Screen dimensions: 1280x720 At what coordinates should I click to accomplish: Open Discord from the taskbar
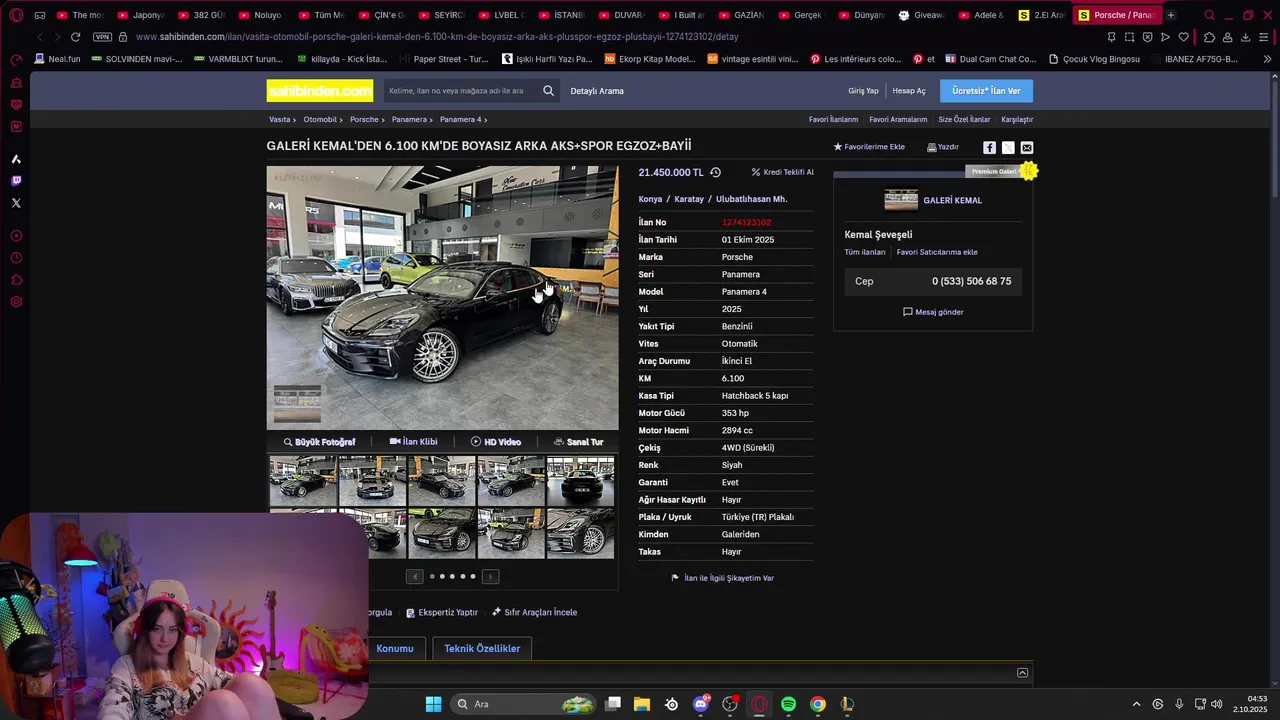click(x=701, y=704)
